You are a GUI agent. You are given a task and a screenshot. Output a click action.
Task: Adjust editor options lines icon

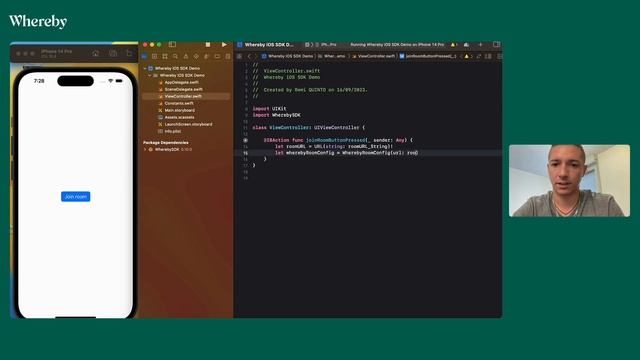point(488,56)
